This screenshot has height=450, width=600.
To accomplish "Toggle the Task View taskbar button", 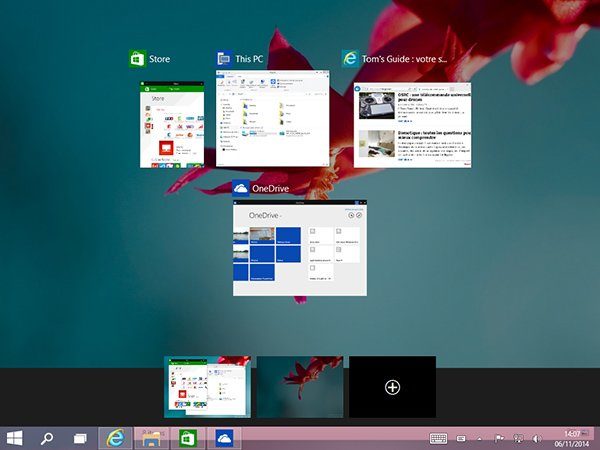I will (x=80, y=438).
